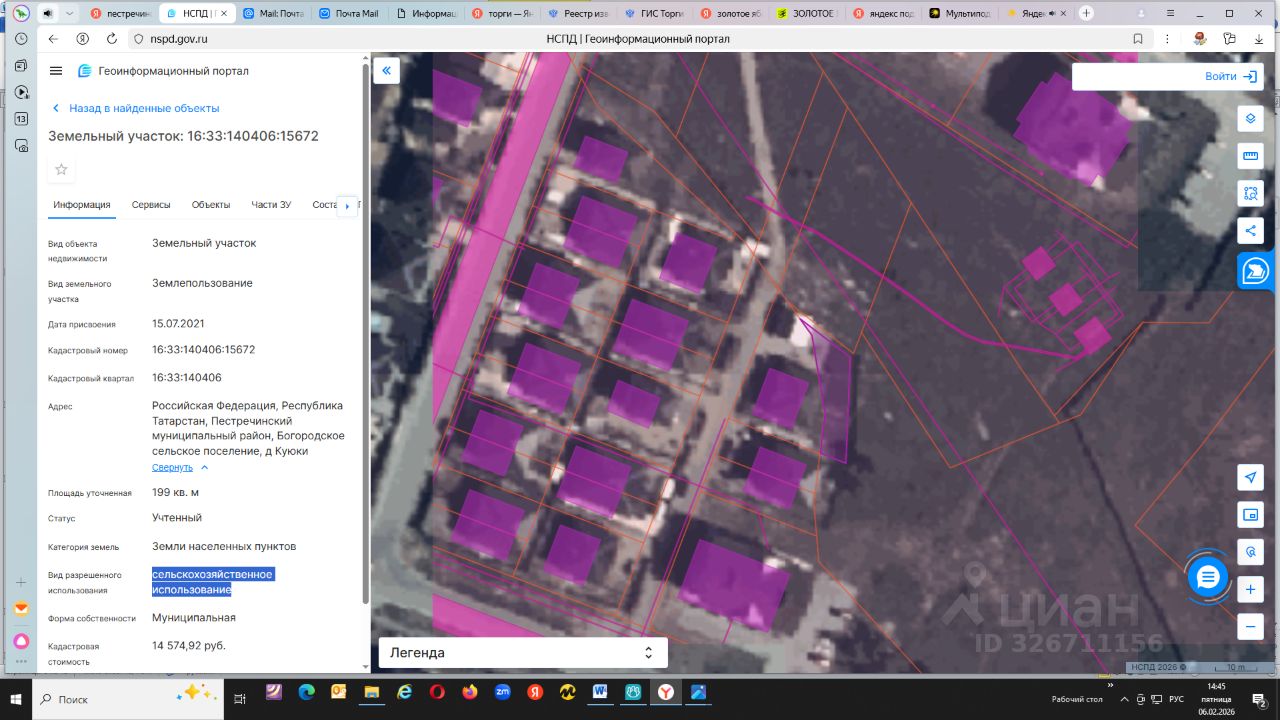Viewport: 1280px width, 720px height.
Task: Open Opera from the taskbar
Action: coord(437,691)
